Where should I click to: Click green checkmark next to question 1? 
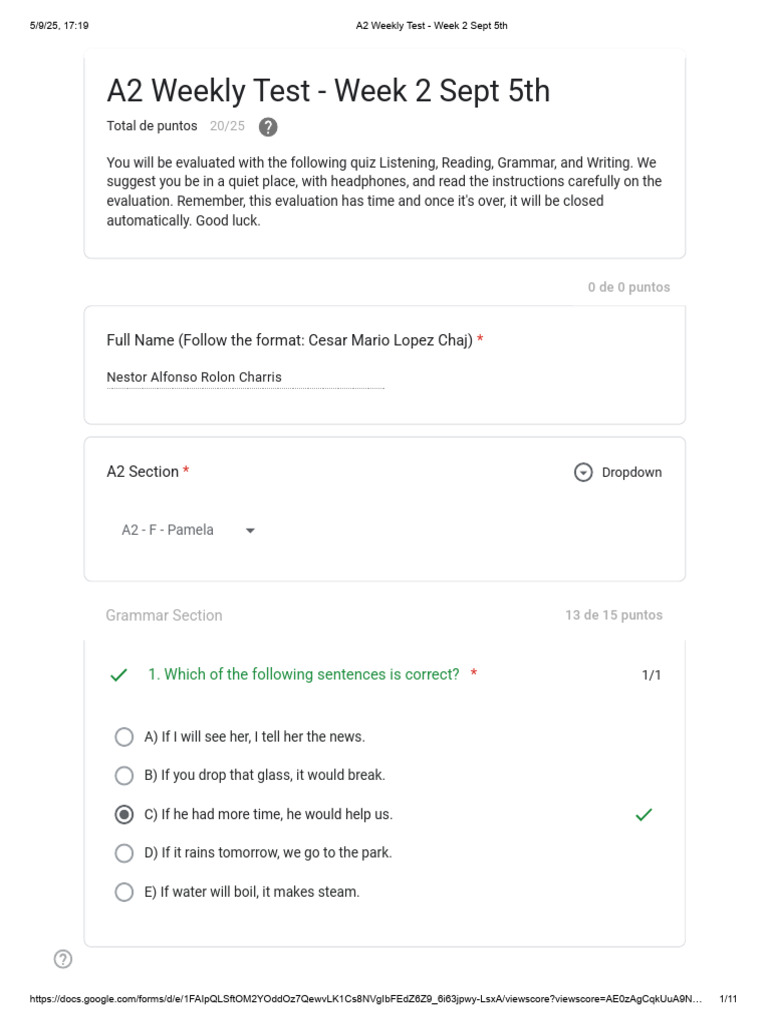pyautogui.click(x=119, y=675)
